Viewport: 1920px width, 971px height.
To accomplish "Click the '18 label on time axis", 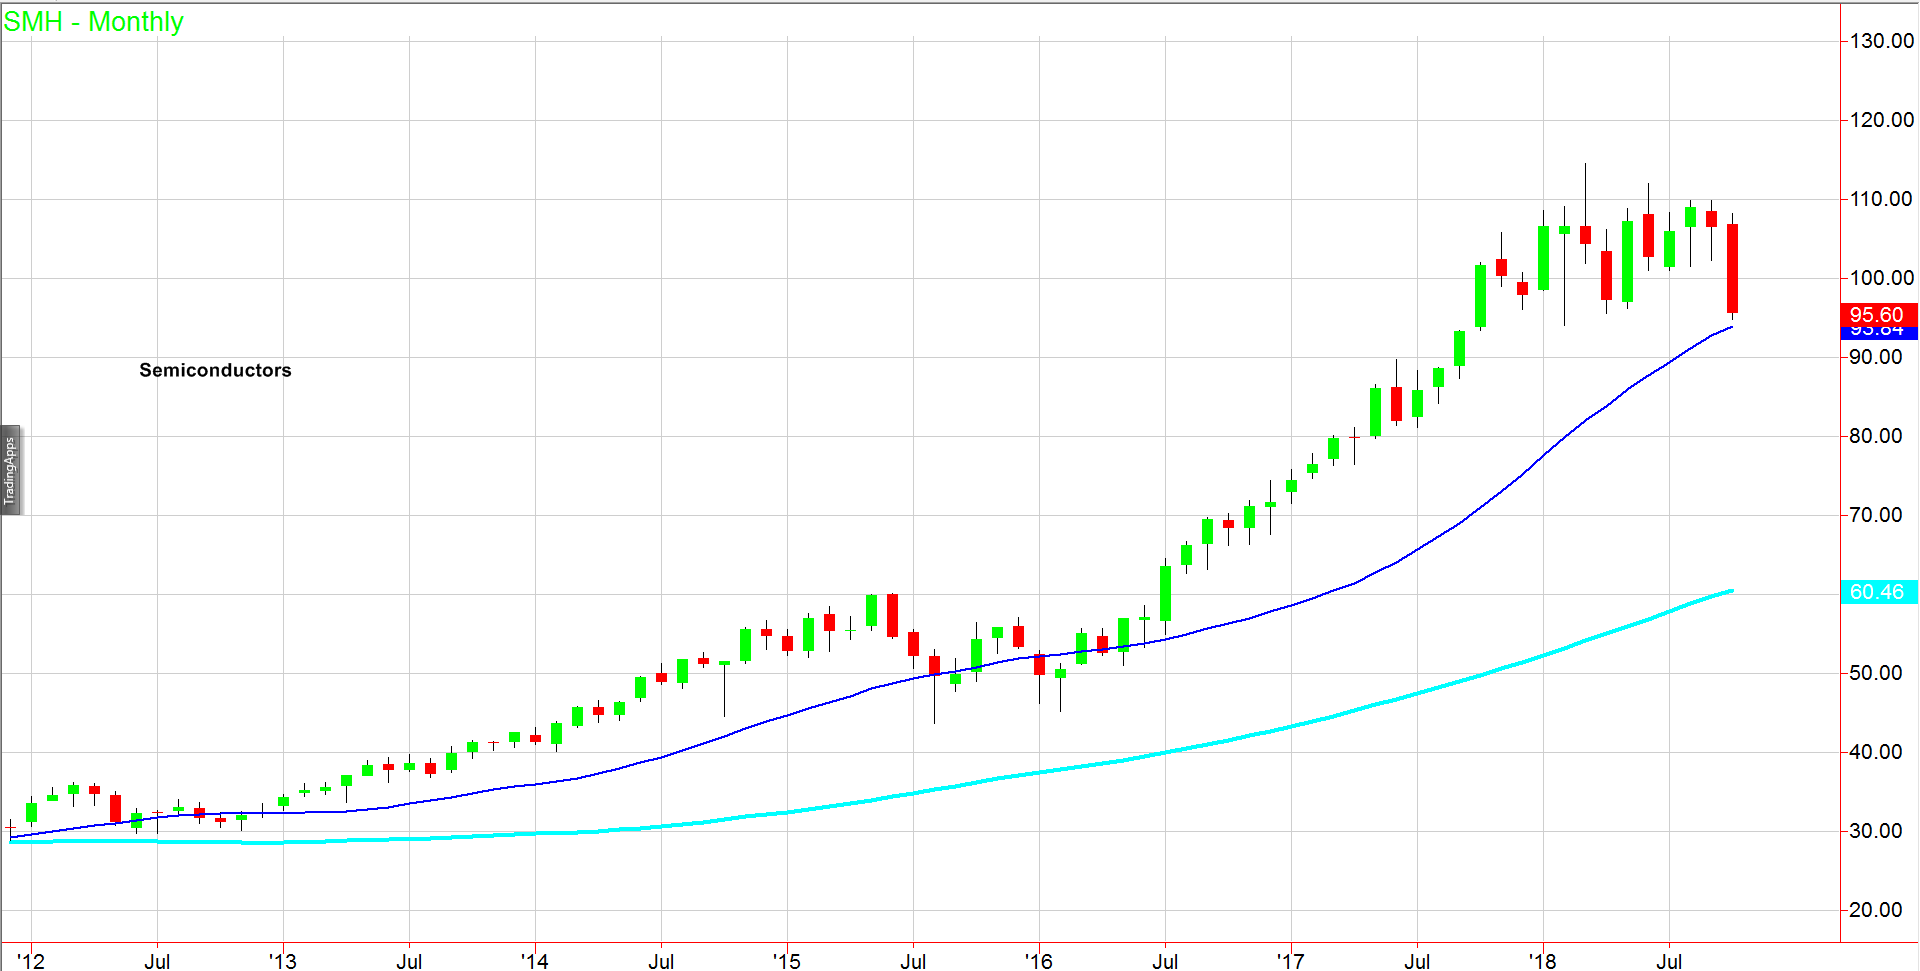I will coord(1543,961).
